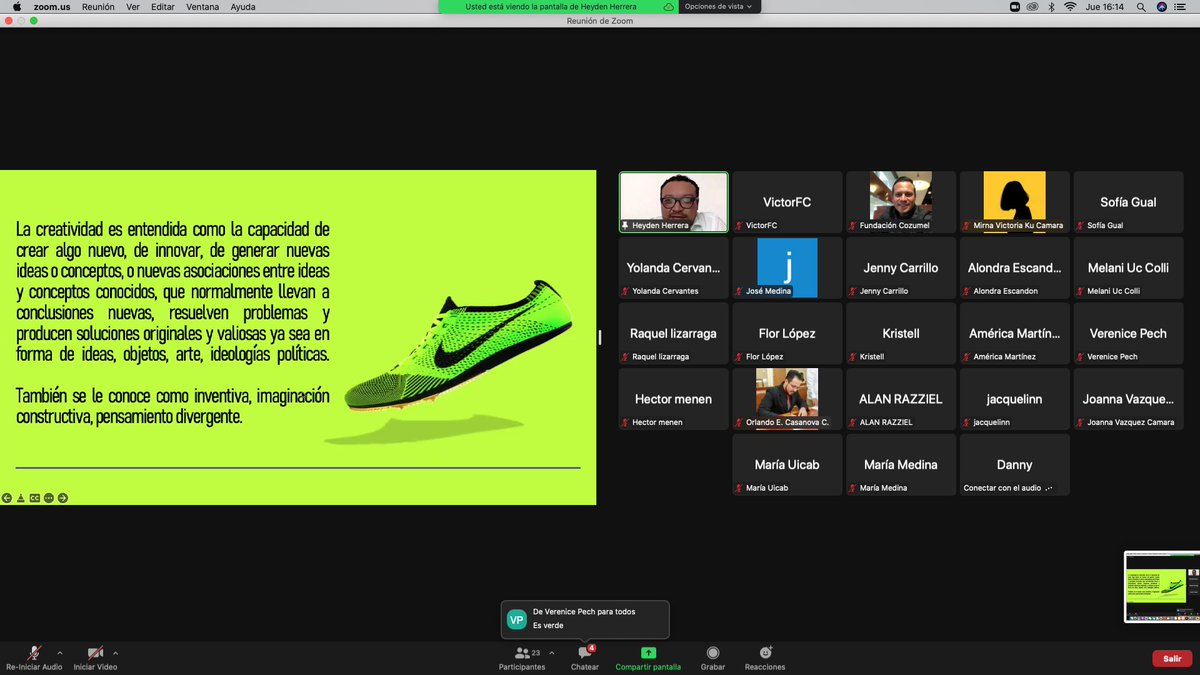Image resolution: width=1200 pixels, height=675 pixels.
Task: Open chat notification from Verenice Pech
Action: click(x=585, y=619)
